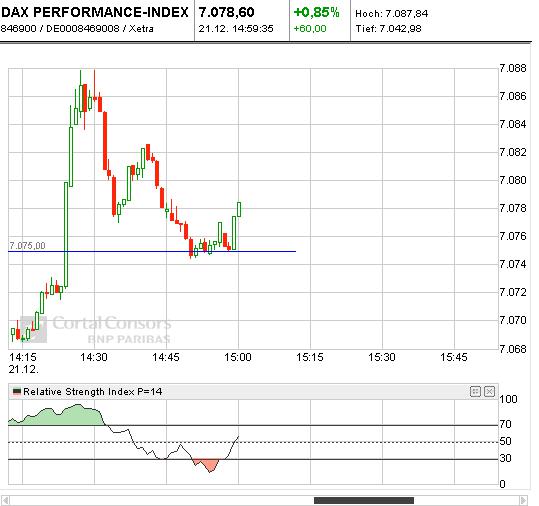
Task: Click the green overbought RSI area
Action: point(58,416)
